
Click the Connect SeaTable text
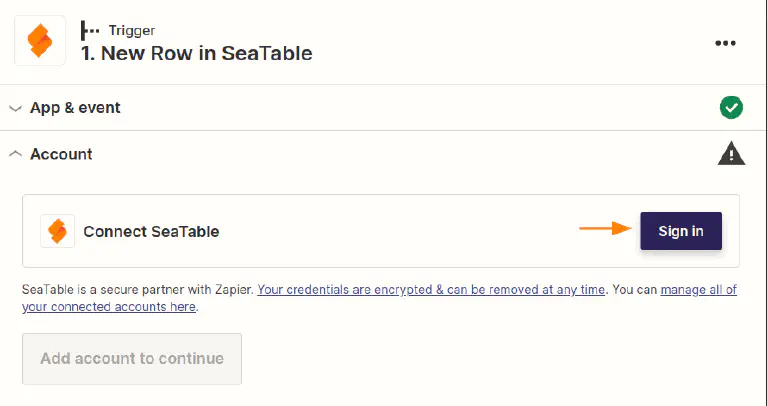151,231
